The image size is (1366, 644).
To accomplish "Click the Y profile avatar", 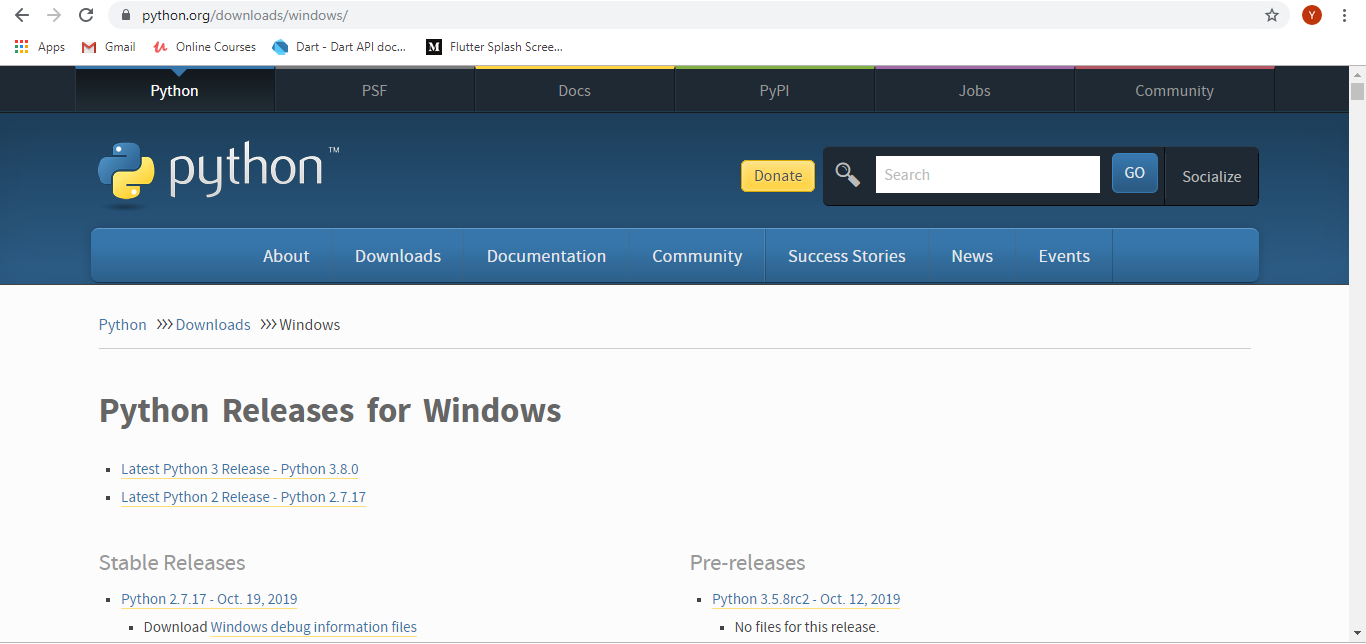I will [1311, 16].
